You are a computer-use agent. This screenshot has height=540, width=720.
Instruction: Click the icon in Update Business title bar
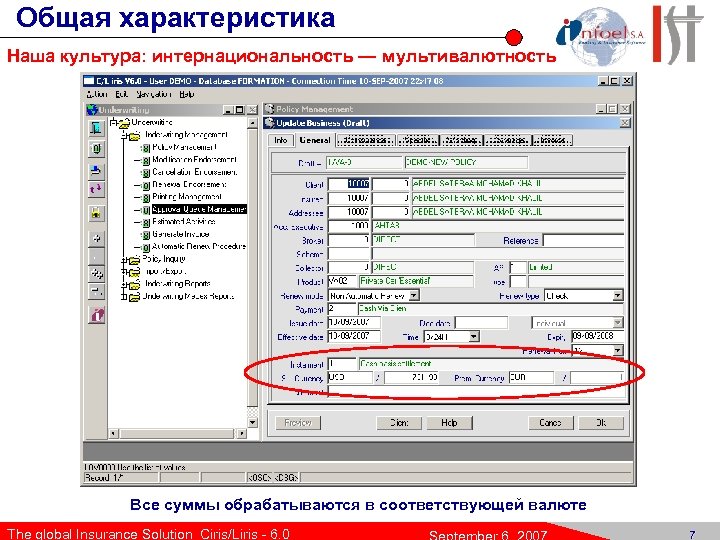tap(270, 123)
